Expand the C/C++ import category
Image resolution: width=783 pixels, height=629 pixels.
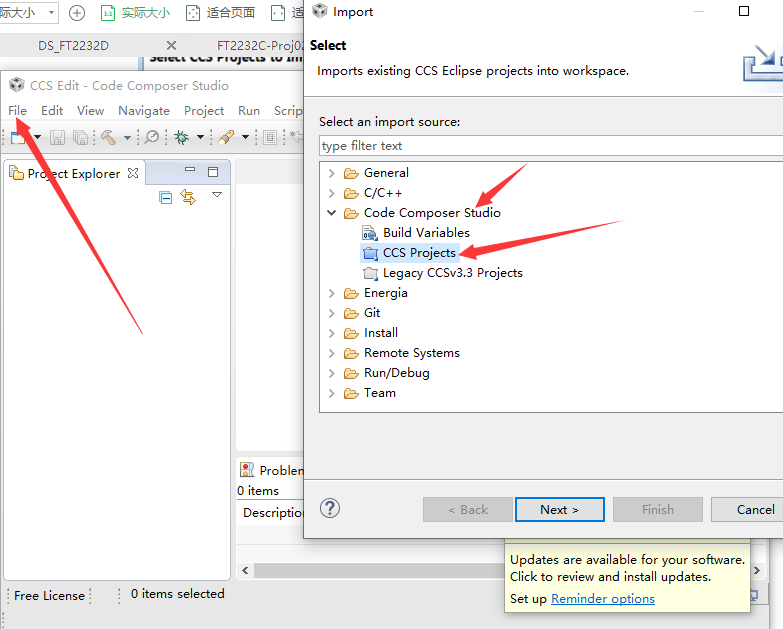pyautogui.click(x=331, y=193)
